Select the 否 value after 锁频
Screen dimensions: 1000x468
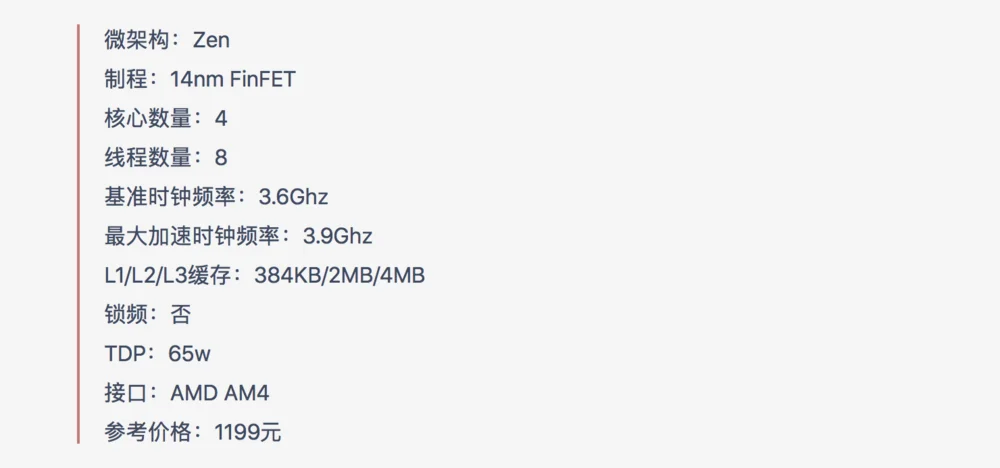(x=180, y=315)
